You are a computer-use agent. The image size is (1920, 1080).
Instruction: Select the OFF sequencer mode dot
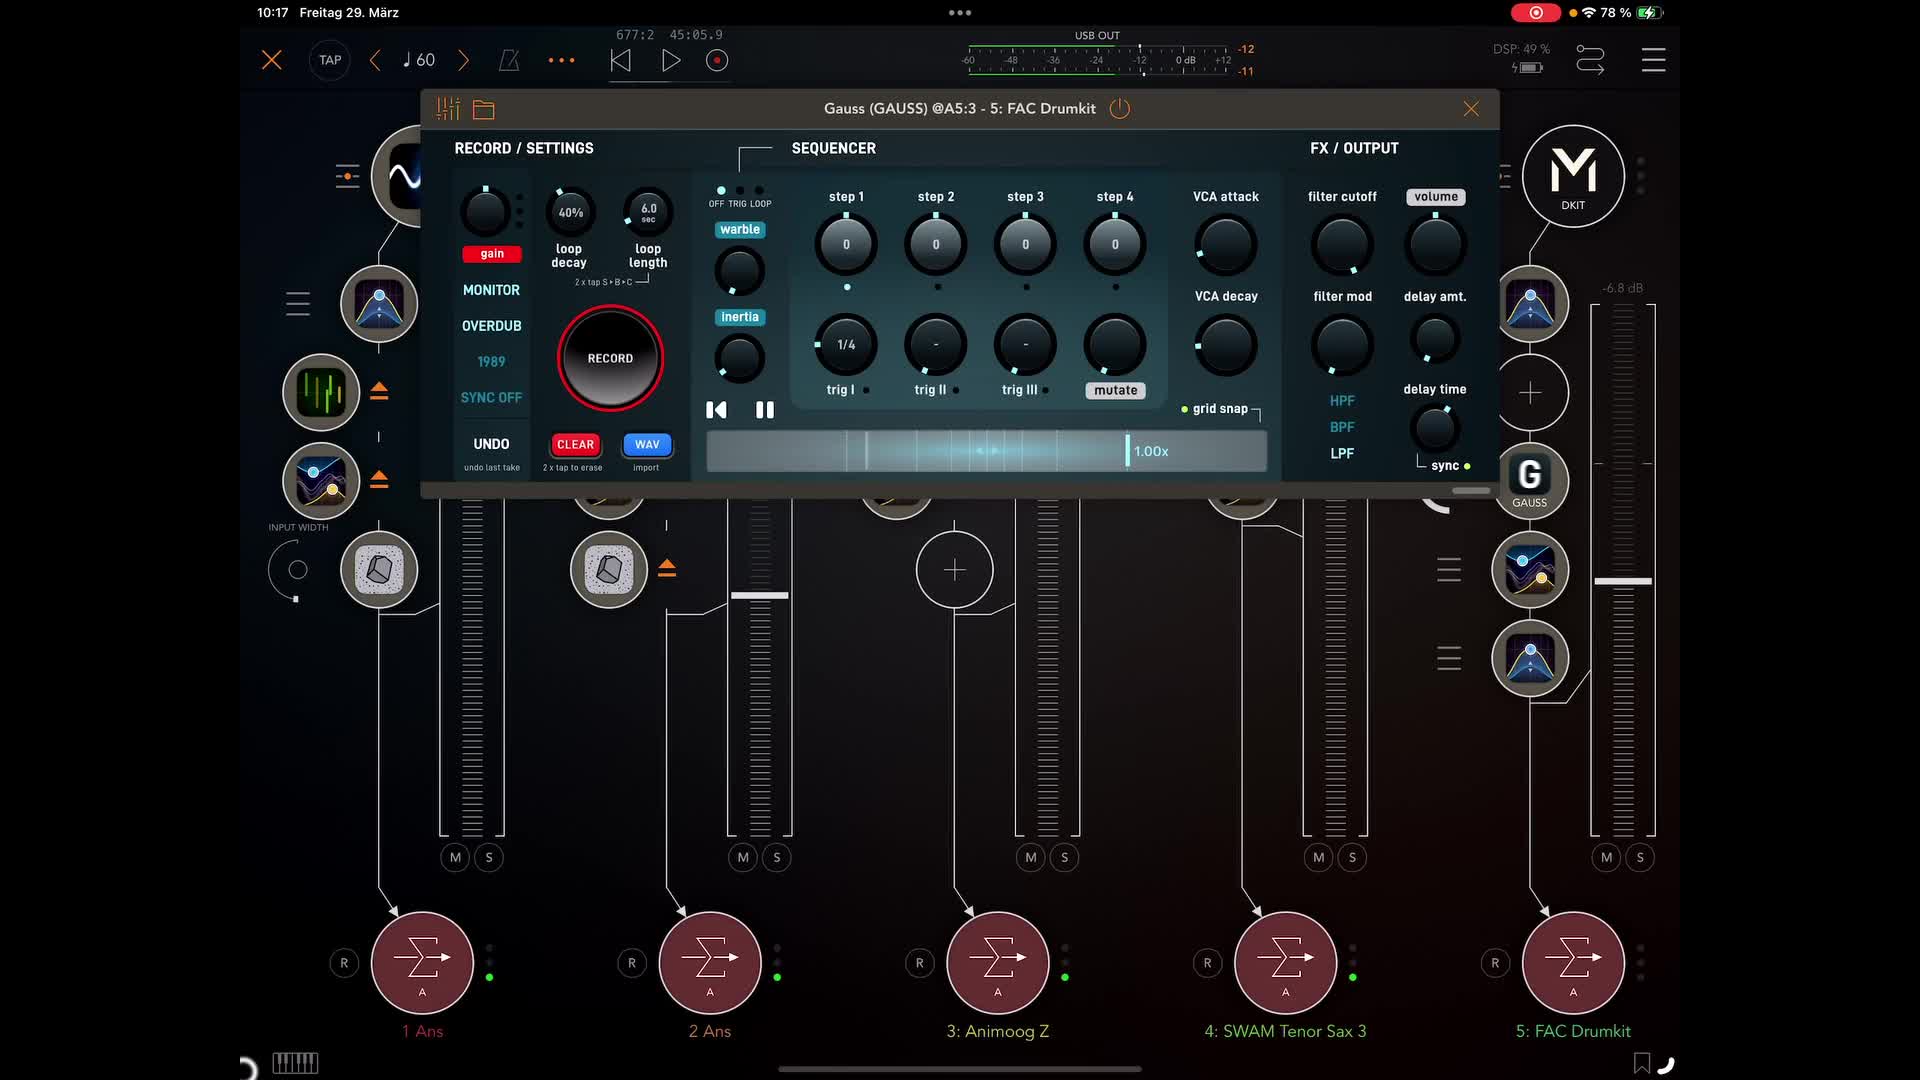point(721,190)
